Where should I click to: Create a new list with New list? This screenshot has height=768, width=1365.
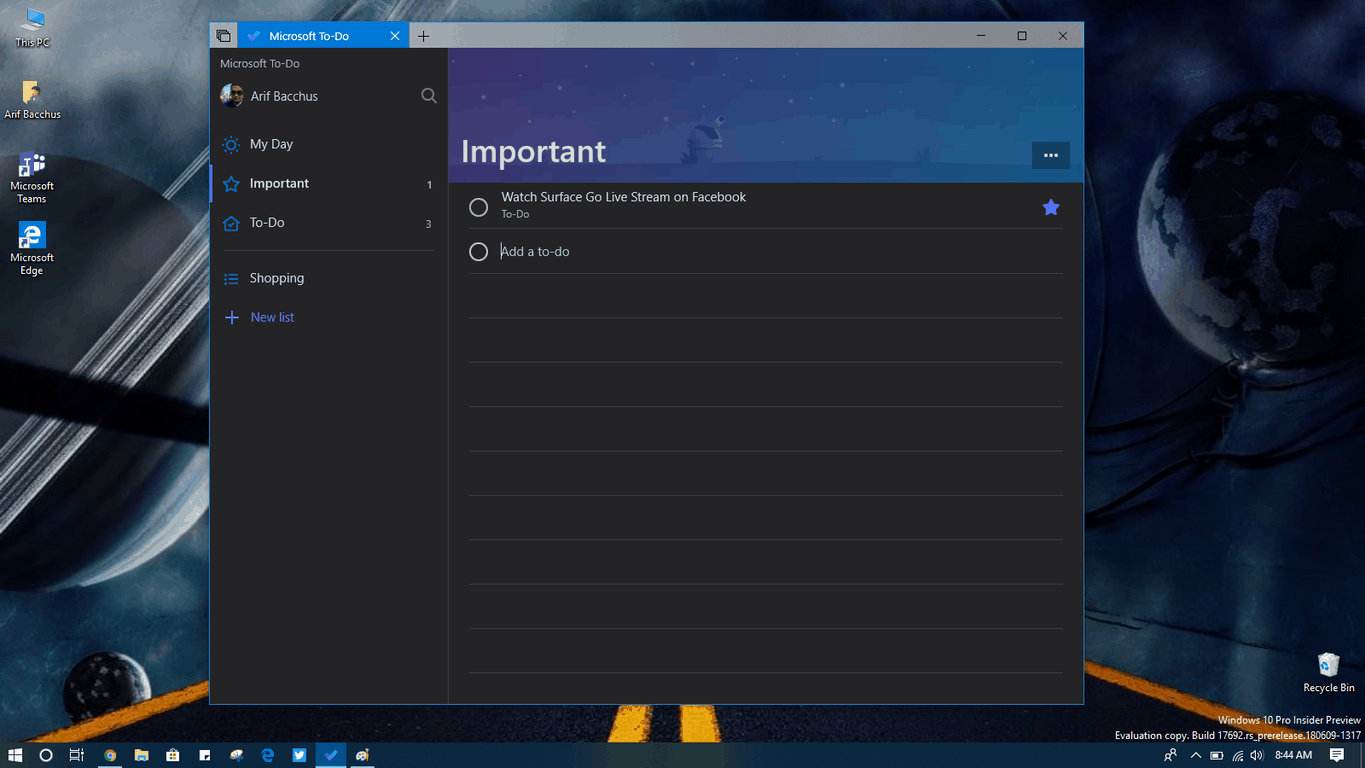[x=271, y=317]
